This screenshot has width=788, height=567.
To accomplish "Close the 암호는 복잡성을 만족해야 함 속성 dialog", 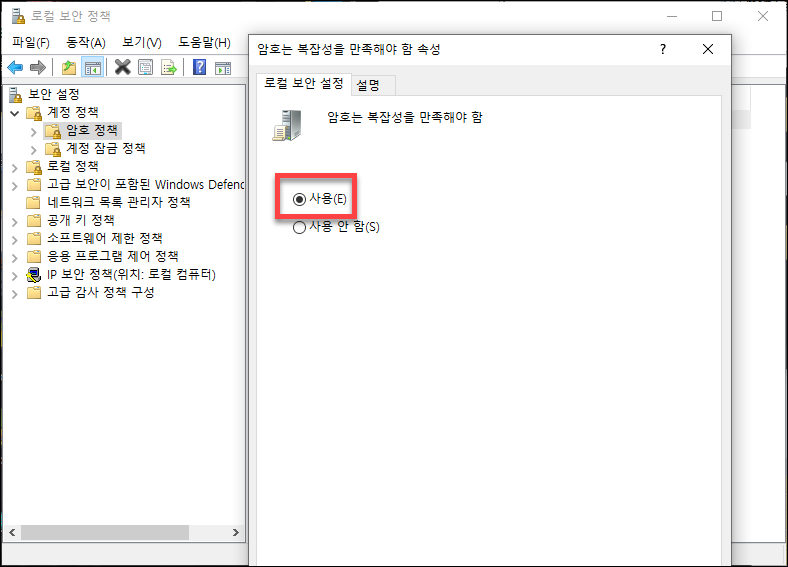I will coord(708,49).
